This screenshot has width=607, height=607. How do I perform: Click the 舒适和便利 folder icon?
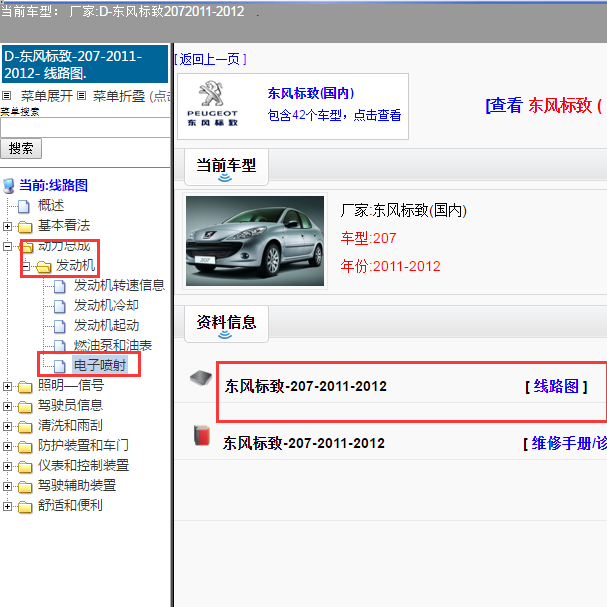25,508
